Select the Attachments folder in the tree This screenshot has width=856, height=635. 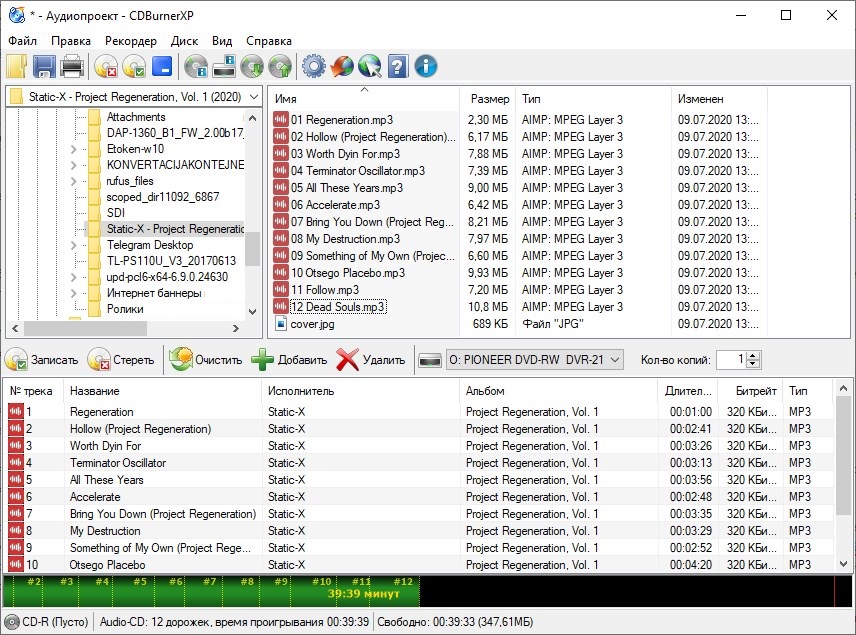pos(136,117)
